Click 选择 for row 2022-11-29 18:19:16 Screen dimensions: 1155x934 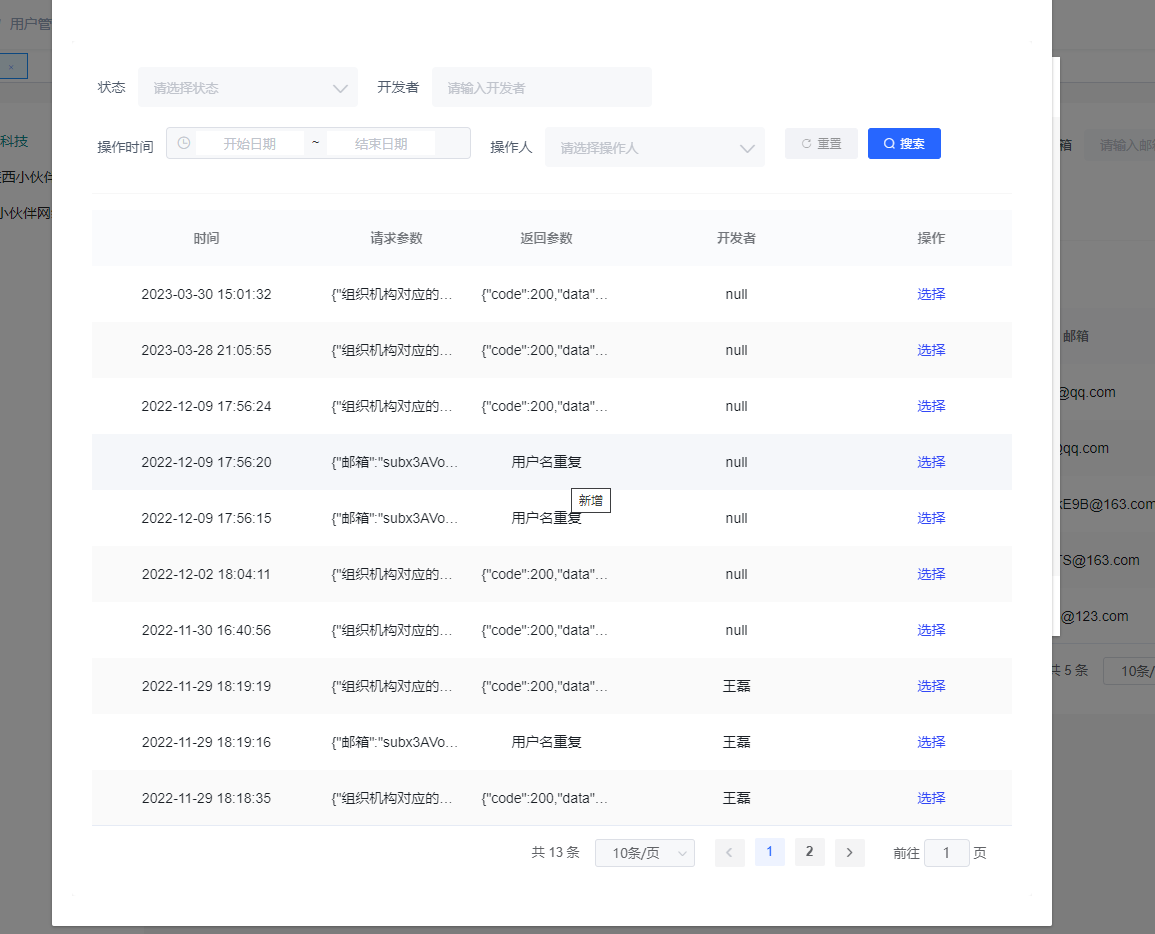coord(931,742)
